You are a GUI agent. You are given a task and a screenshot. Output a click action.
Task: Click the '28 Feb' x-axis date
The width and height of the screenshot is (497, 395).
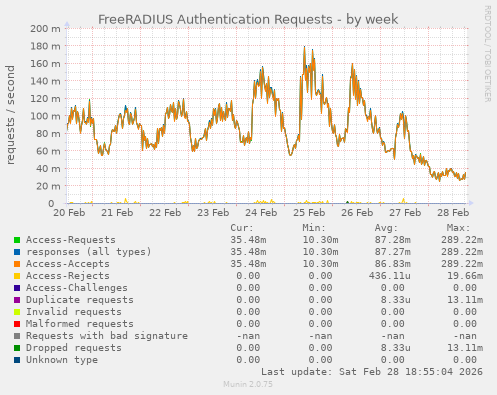(453, 213)
